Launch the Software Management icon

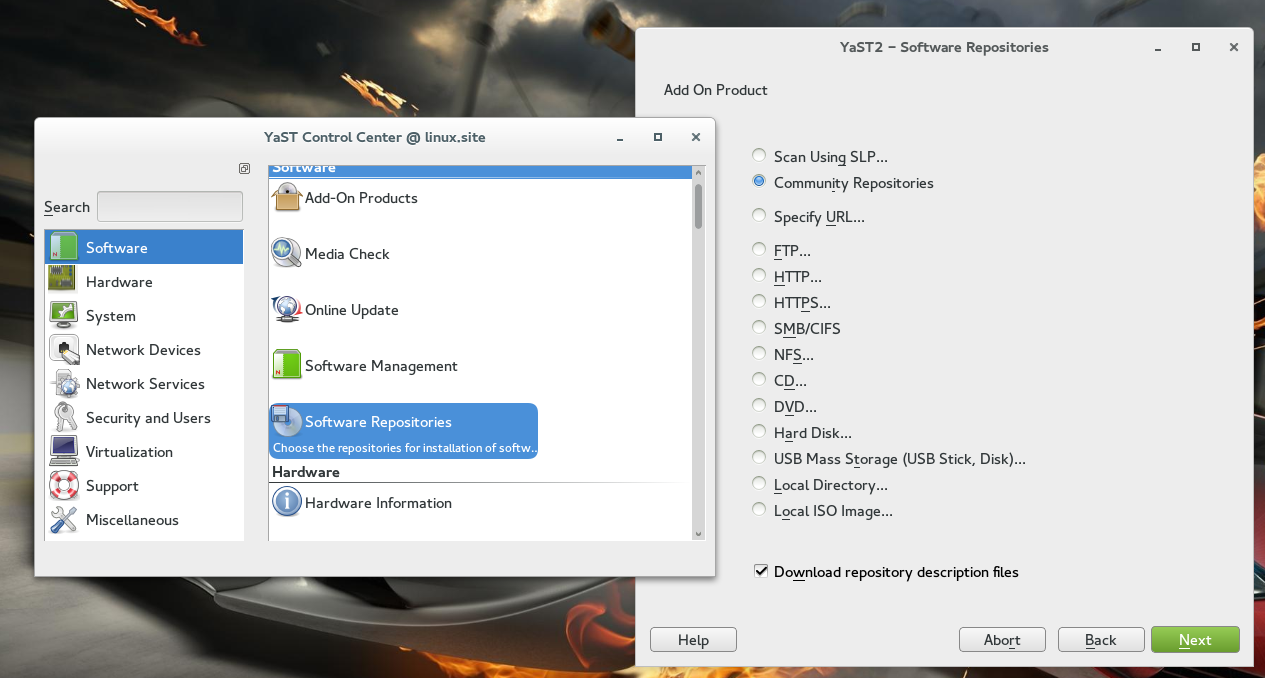(x=287, y=365)
